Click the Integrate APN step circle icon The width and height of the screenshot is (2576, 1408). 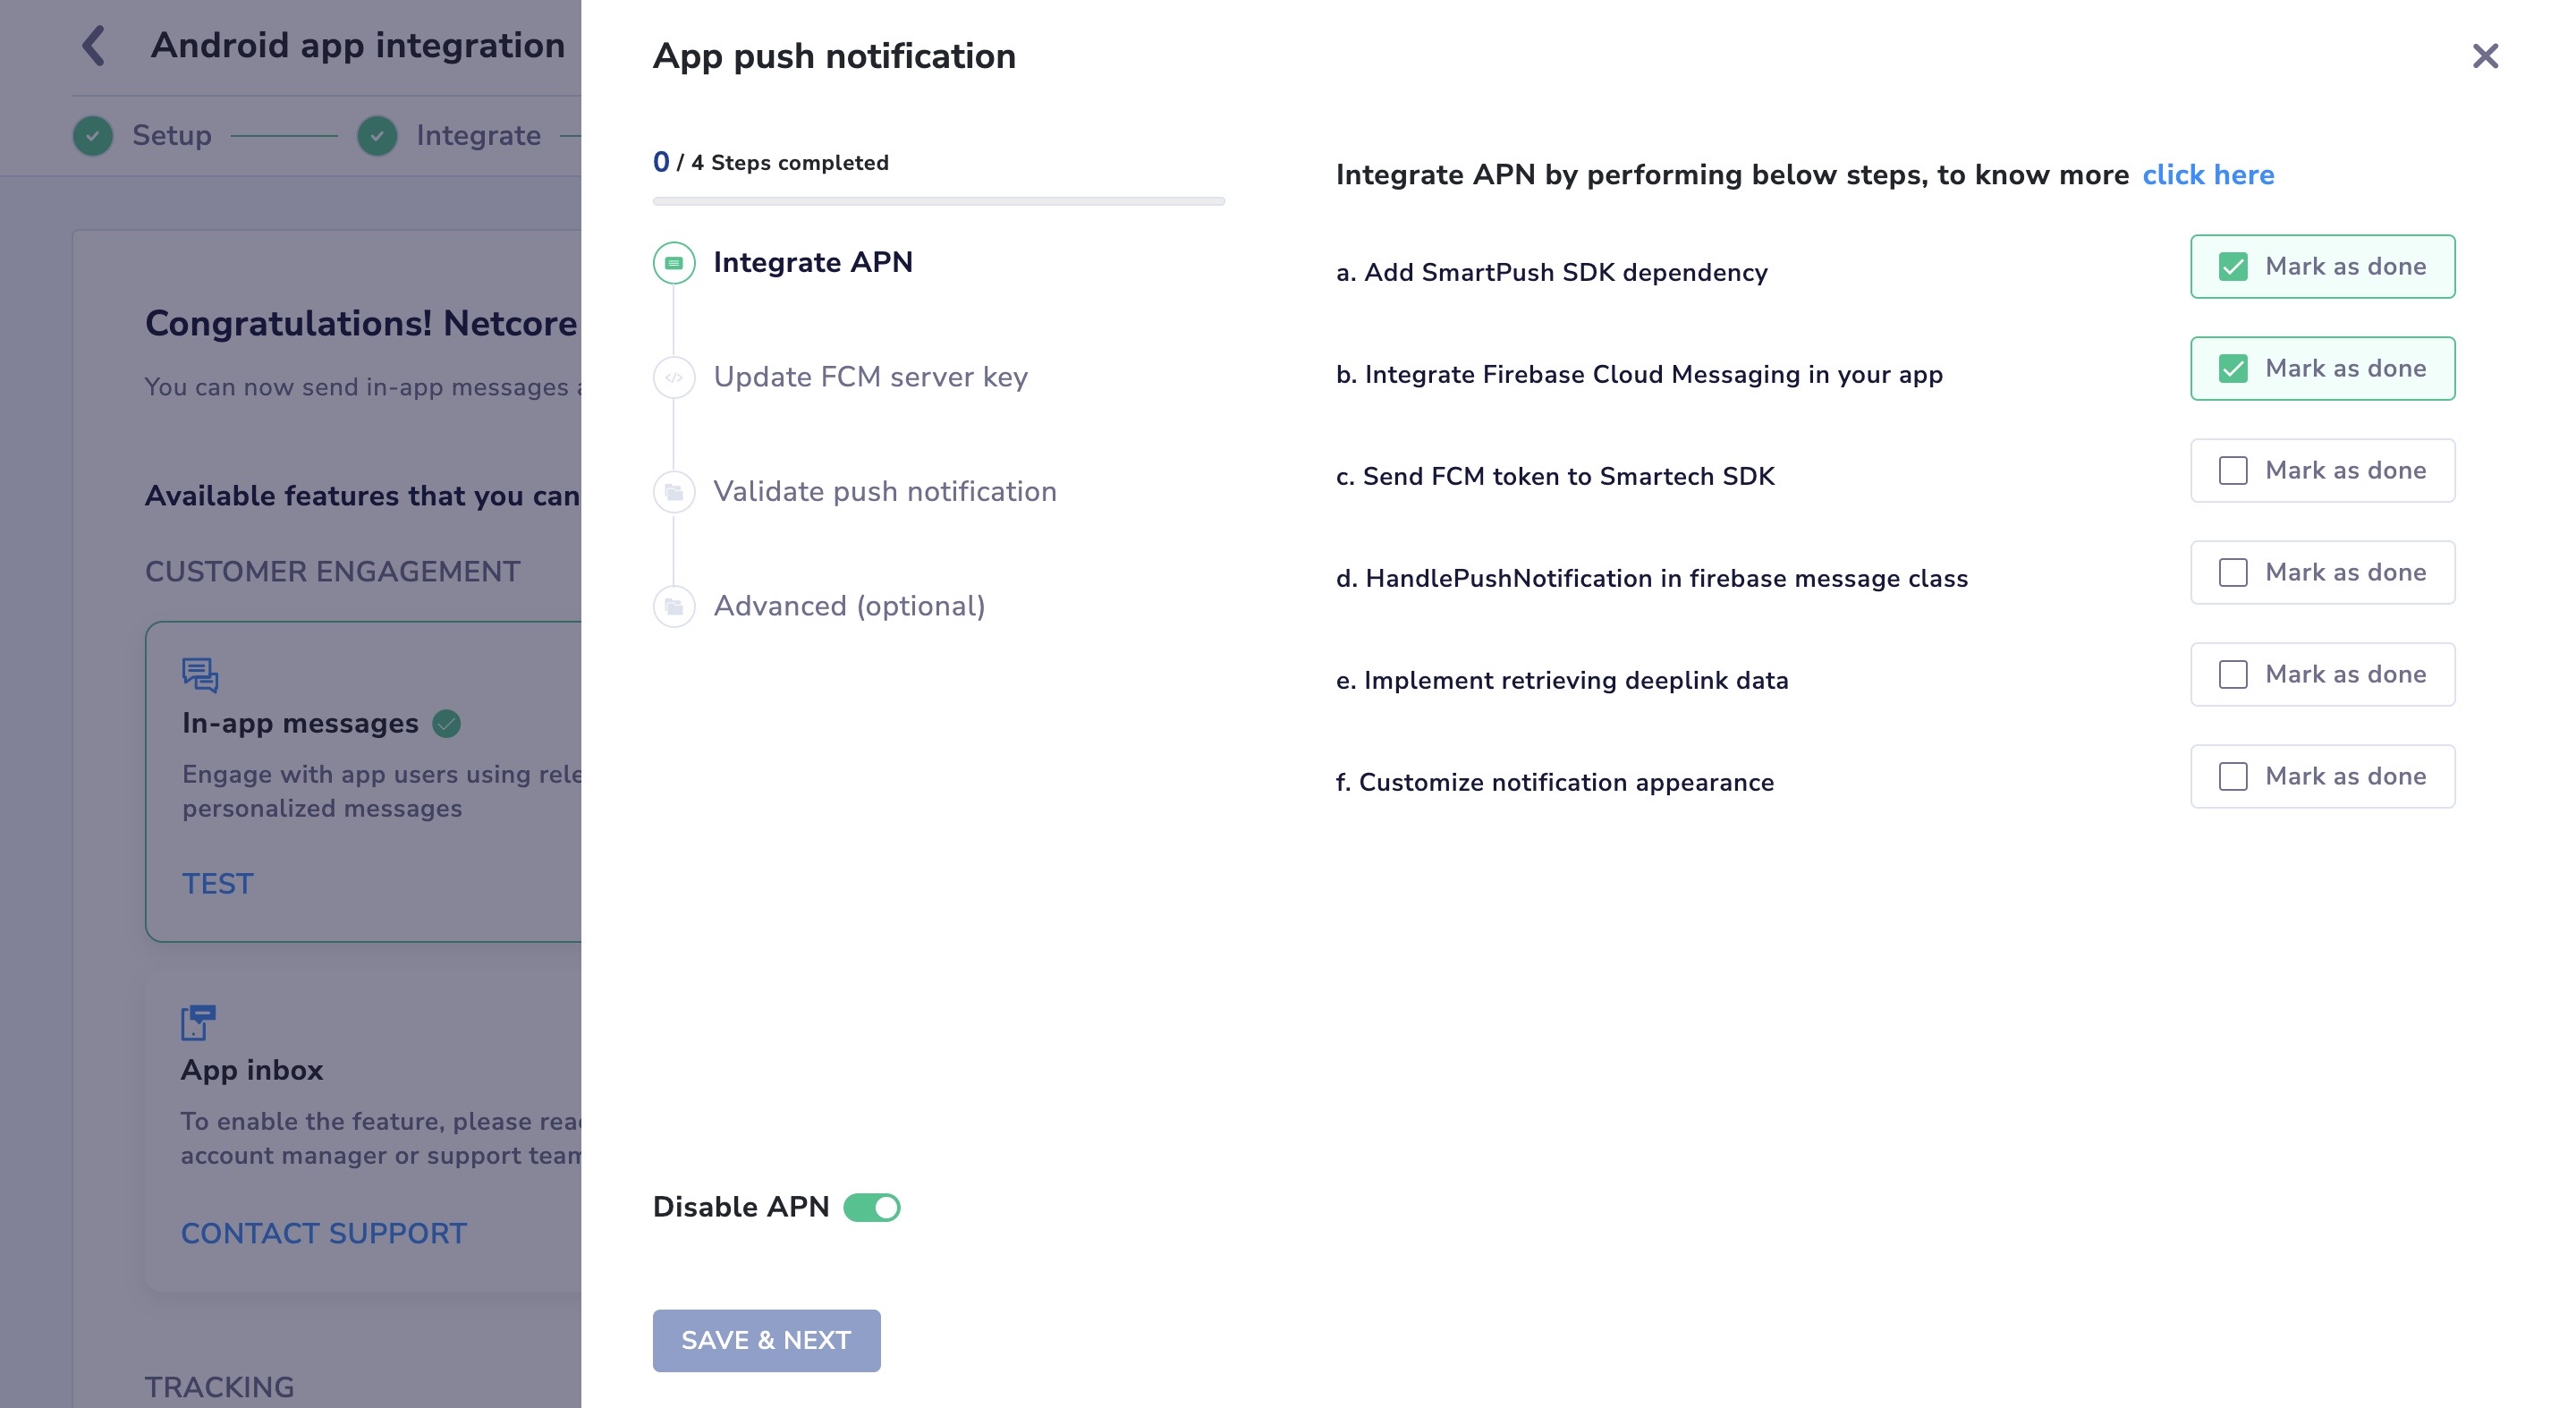click(674, 263)
